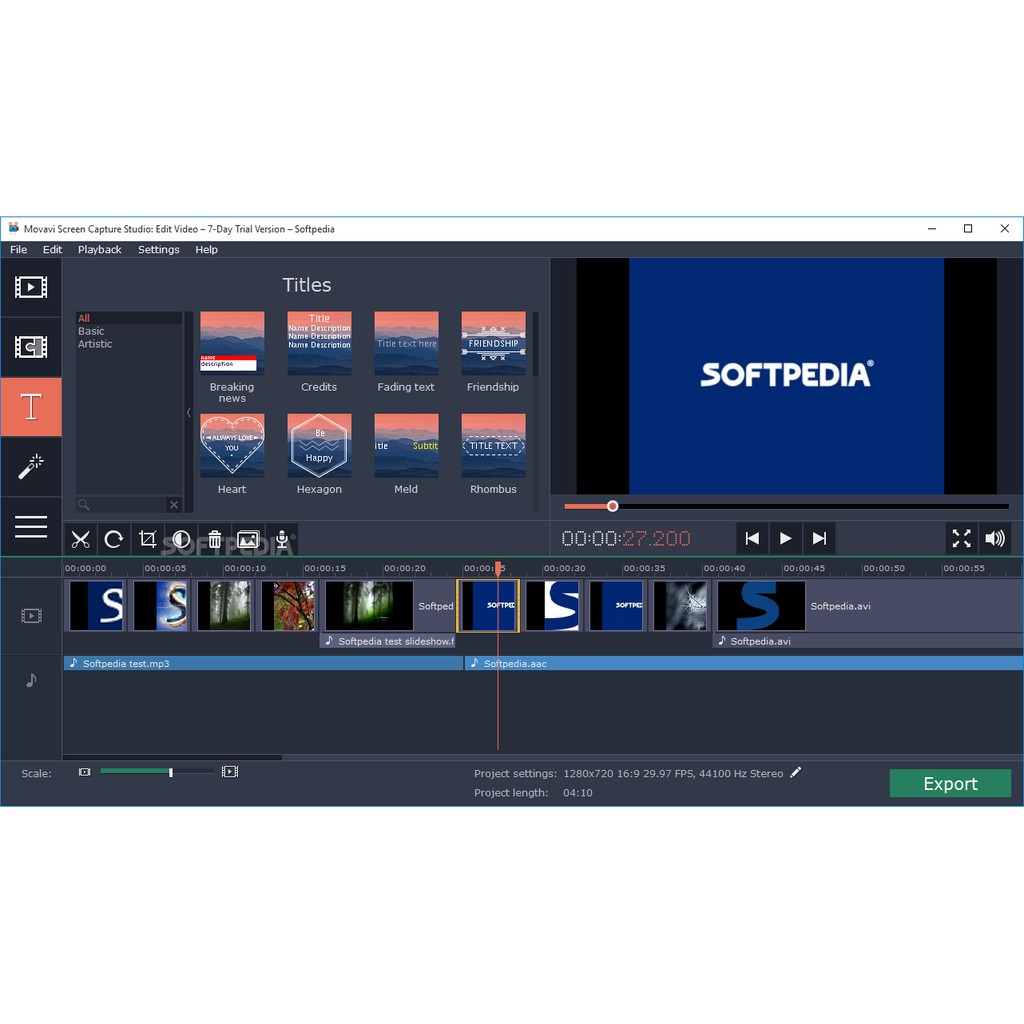This screenshot has height=1024, width=1024.
Task: Click the search magnifier icon
Action: tap(84, 504)
